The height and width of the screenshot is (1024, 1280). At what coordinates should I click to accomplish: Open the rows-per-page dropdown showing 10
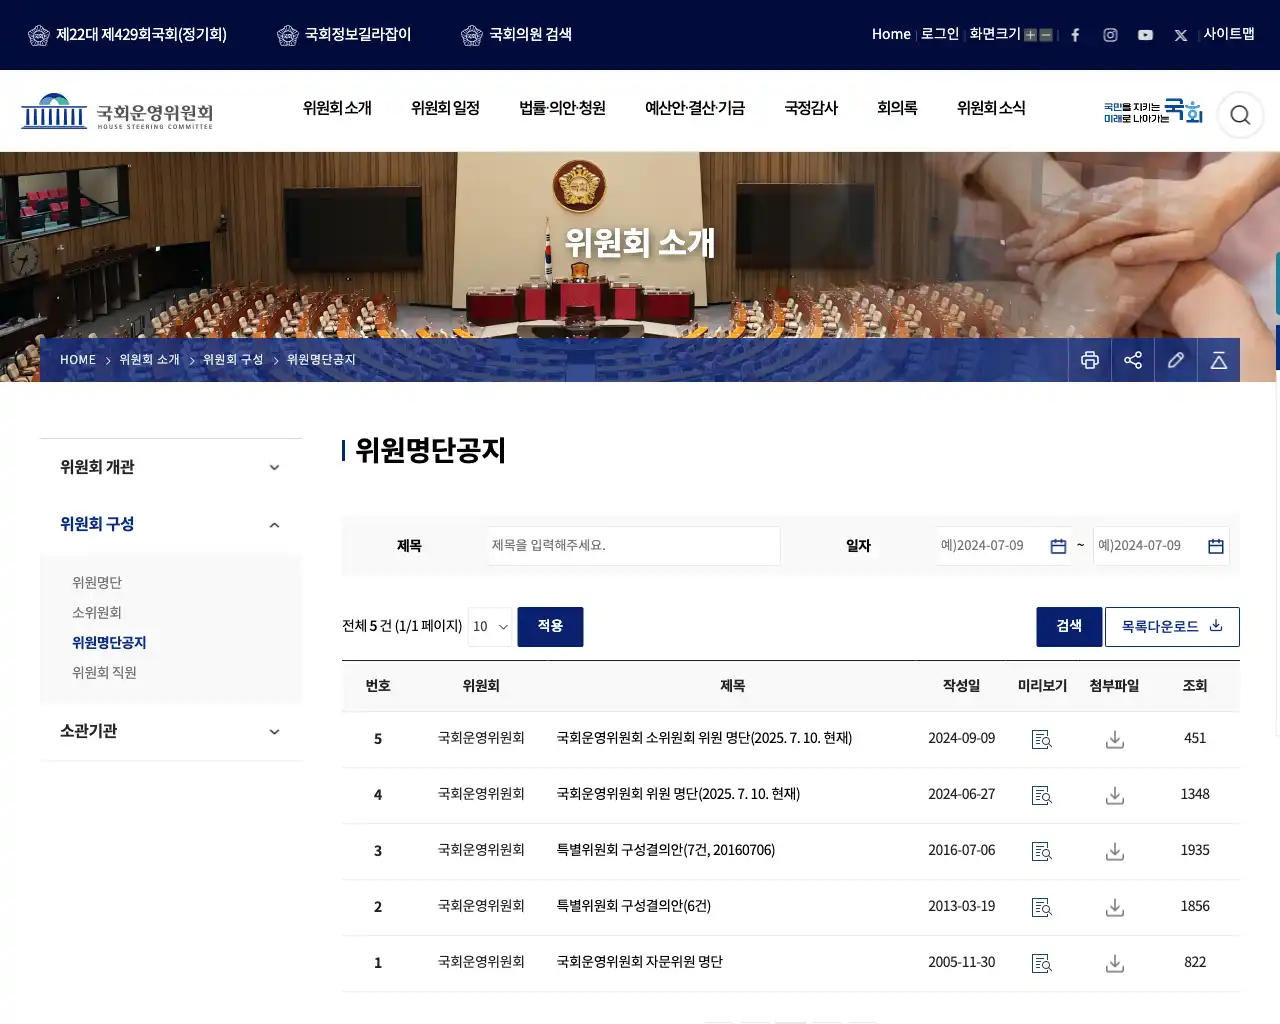[490, 627]
